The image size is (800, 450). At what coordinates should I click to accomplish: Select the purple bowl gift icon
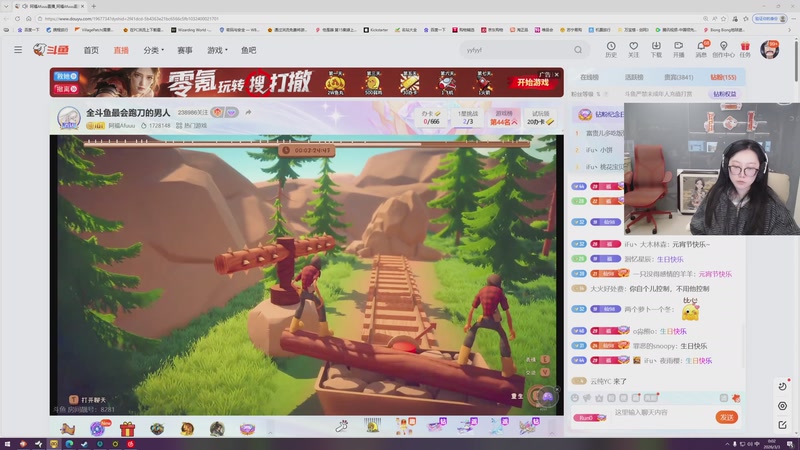pyautogui.click(x=247, y=429)
